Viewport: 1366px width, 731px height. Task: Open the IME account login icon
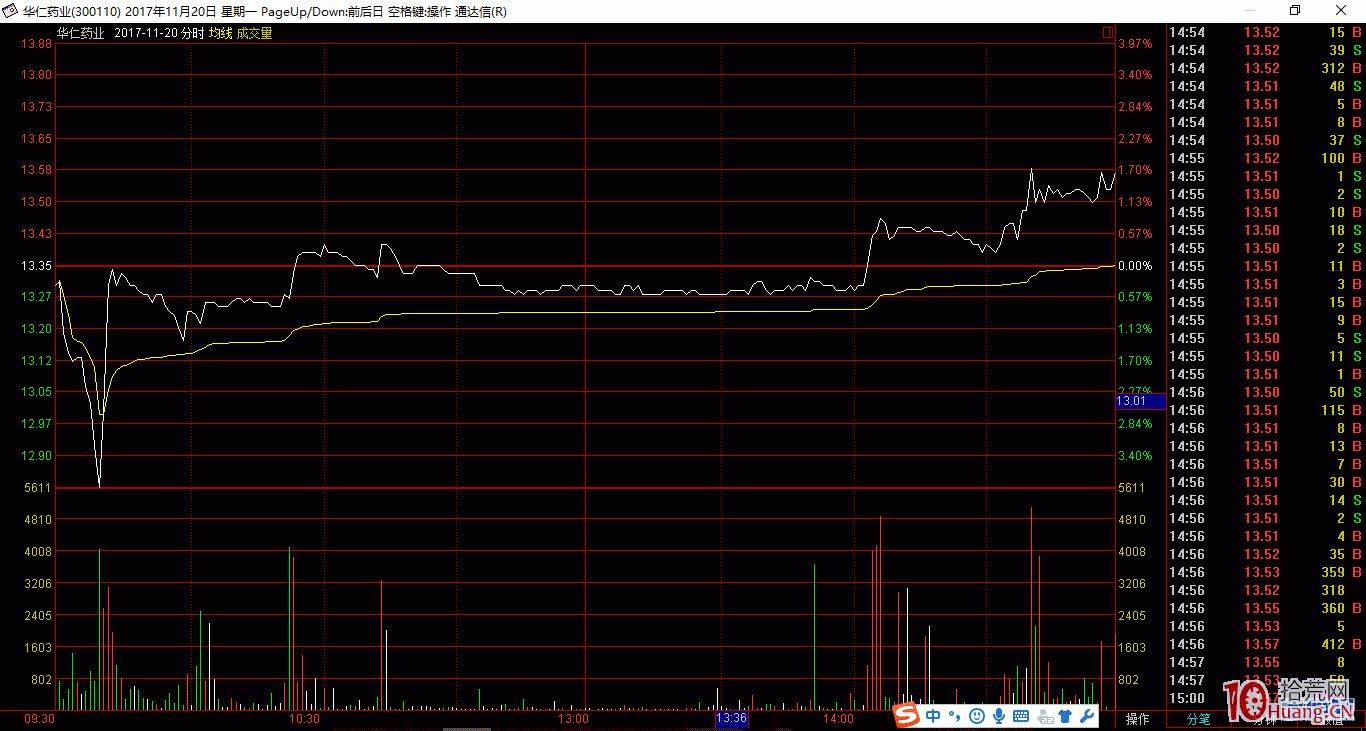point(1045,716)
